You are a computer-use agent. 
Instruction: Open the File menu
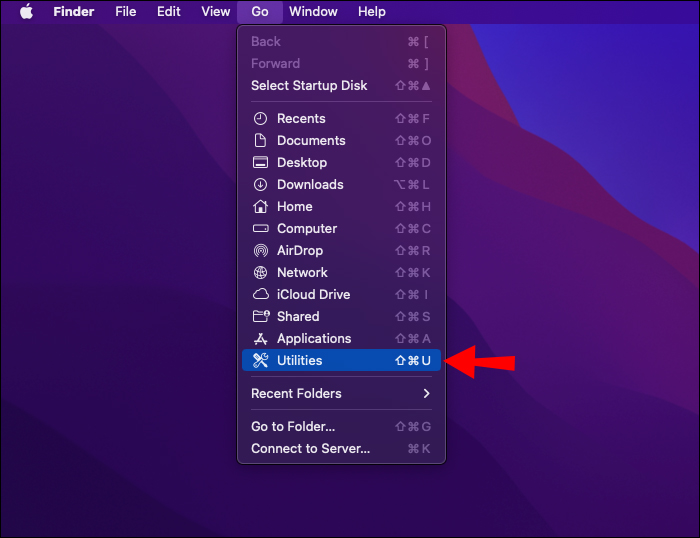[125, 12]
